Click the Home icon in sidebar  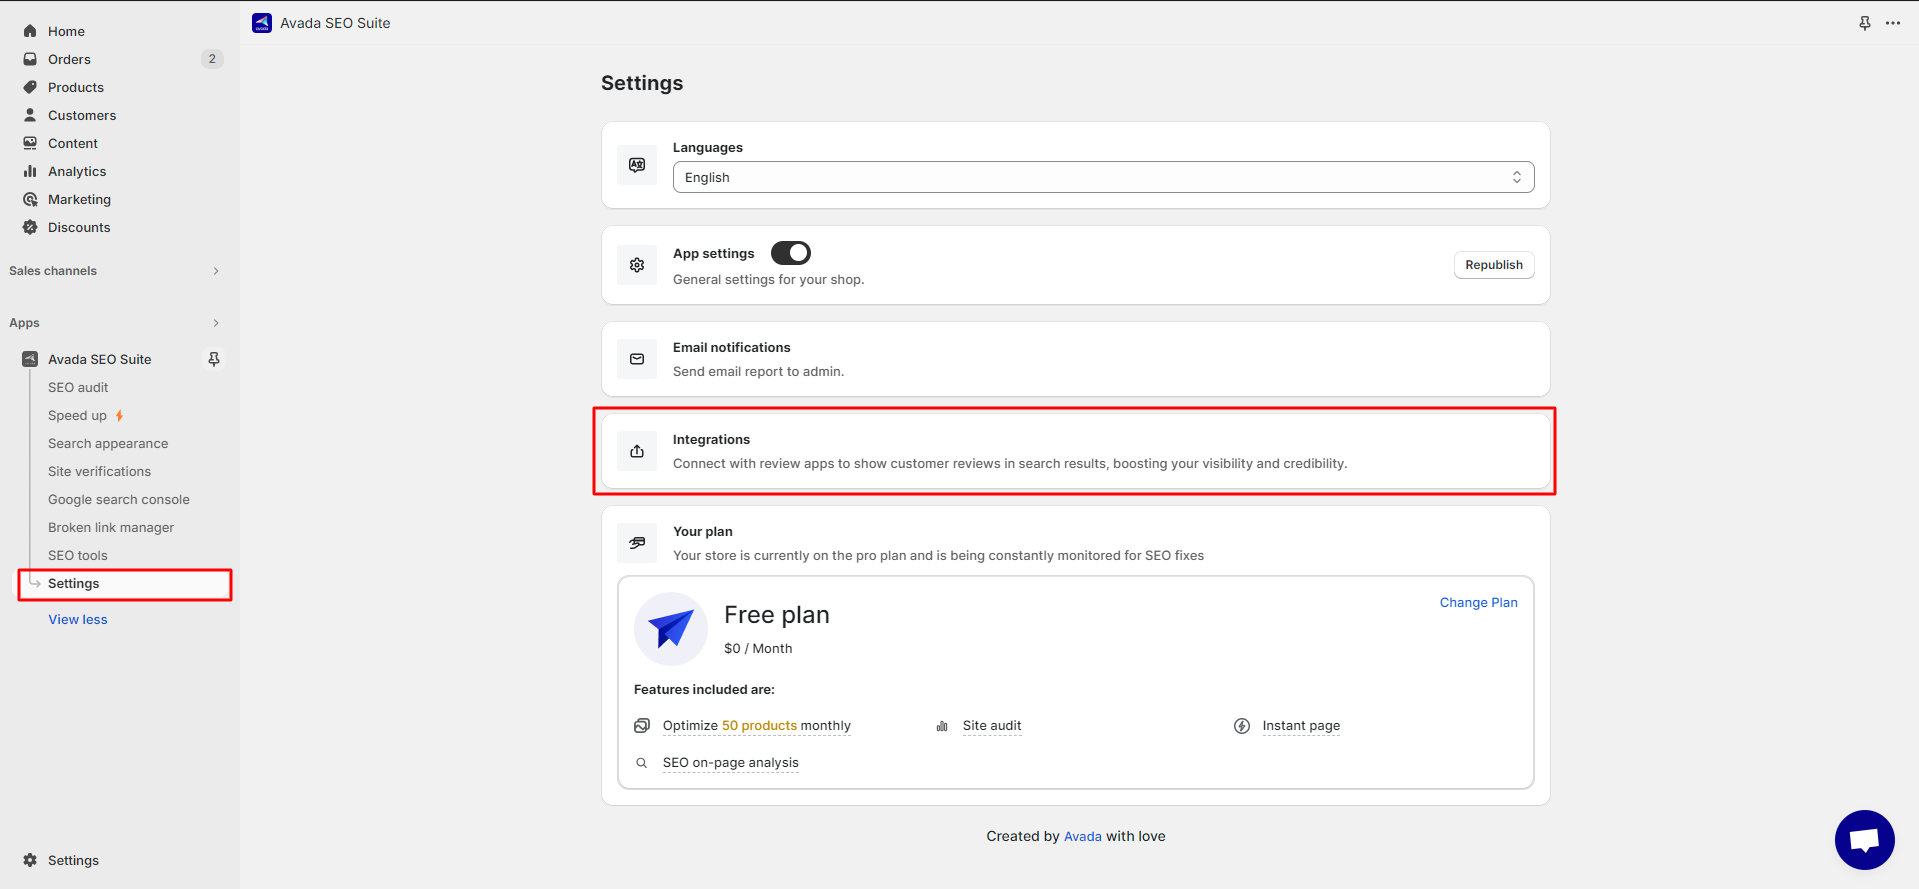coord(30,31)
